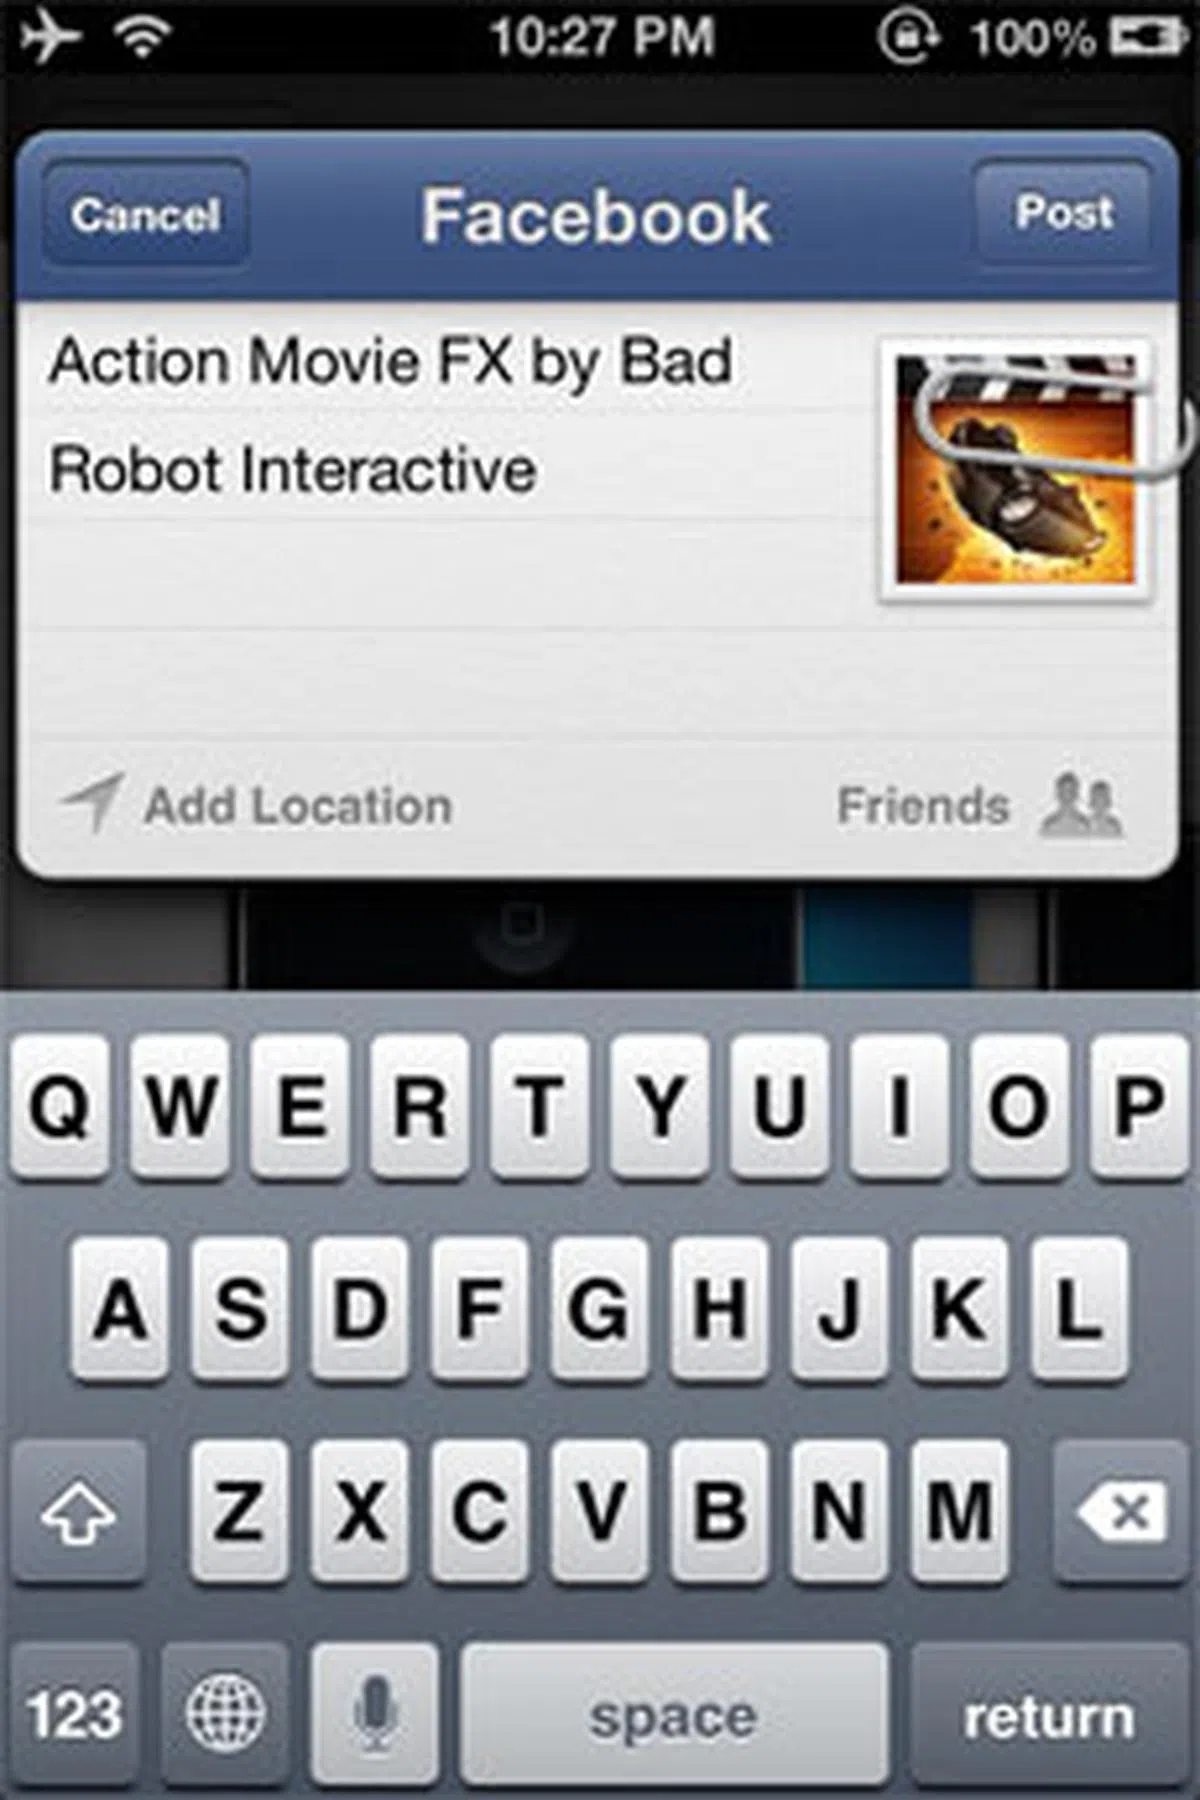Tap the Friends people silhouette icon
The width and height of the screenshot is (1200, 1800).
point(1082,805)
